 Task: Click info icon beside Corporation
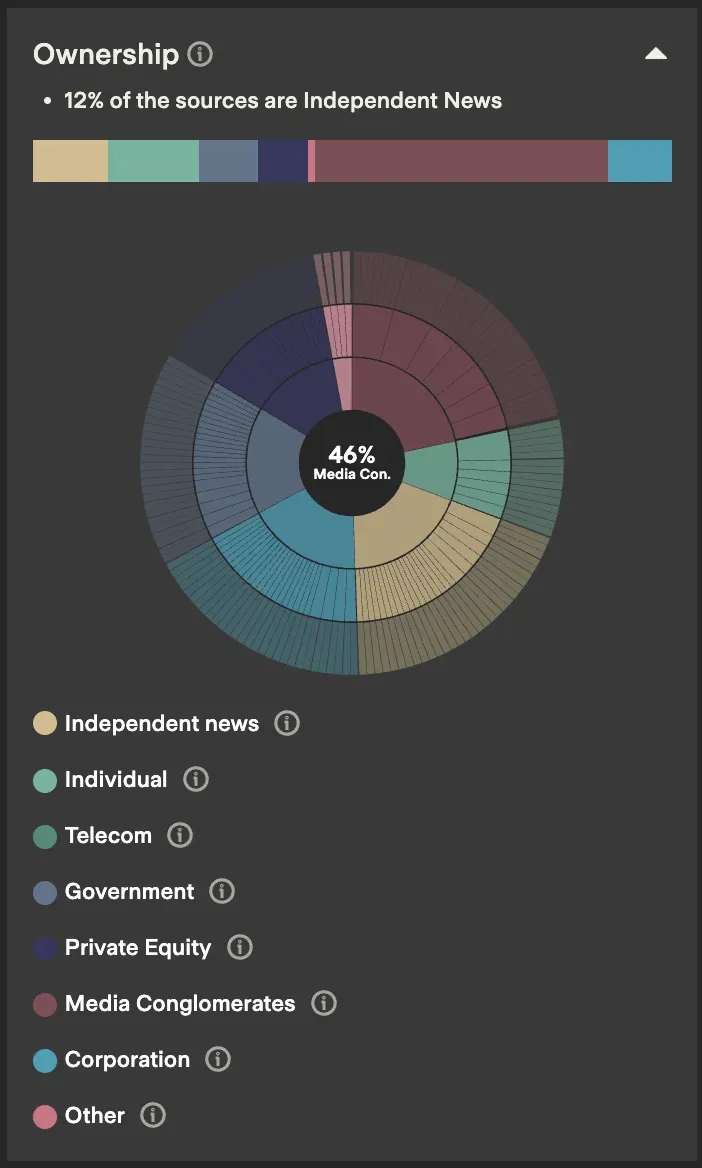[218, 1059]
